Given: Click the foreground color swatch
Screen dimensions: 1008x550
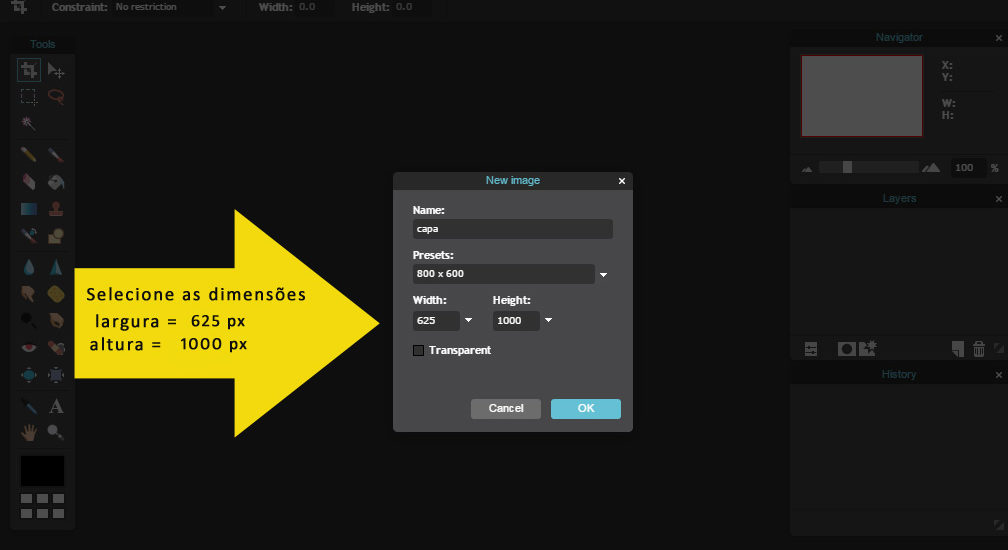Looking at the screenshot, I should tap(42, 471).
